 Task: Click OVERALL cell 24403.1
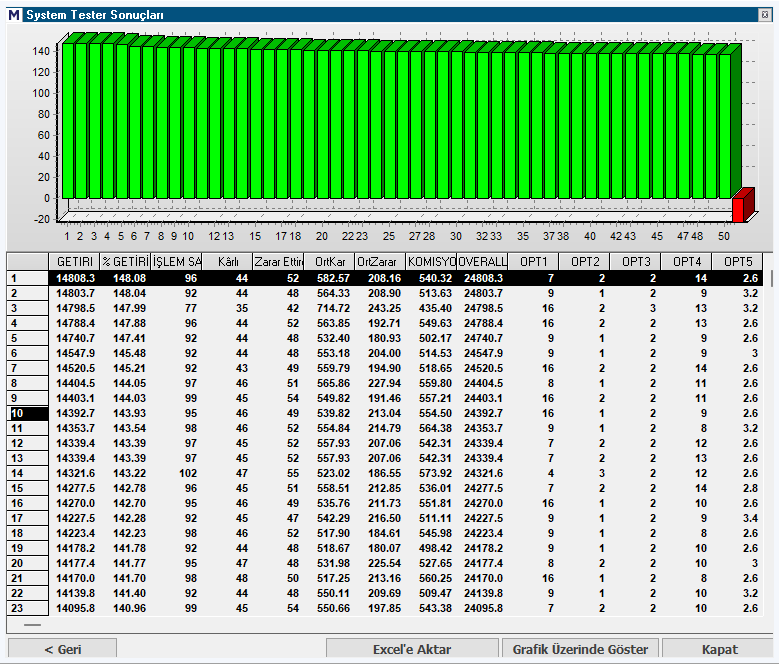(x=482, y=398)
